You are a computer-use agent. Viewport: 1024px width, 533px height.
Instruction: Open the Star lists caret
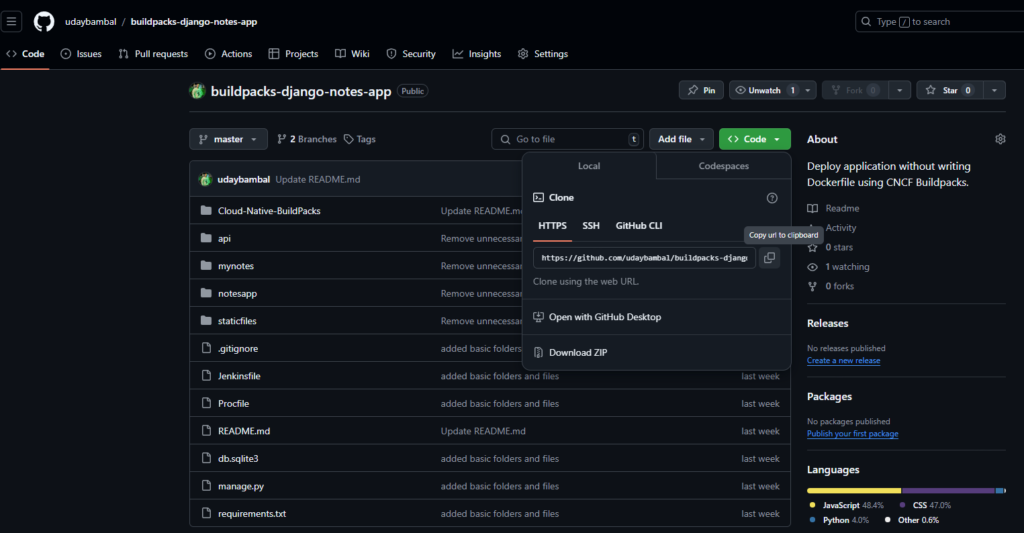tap(994, 90)
